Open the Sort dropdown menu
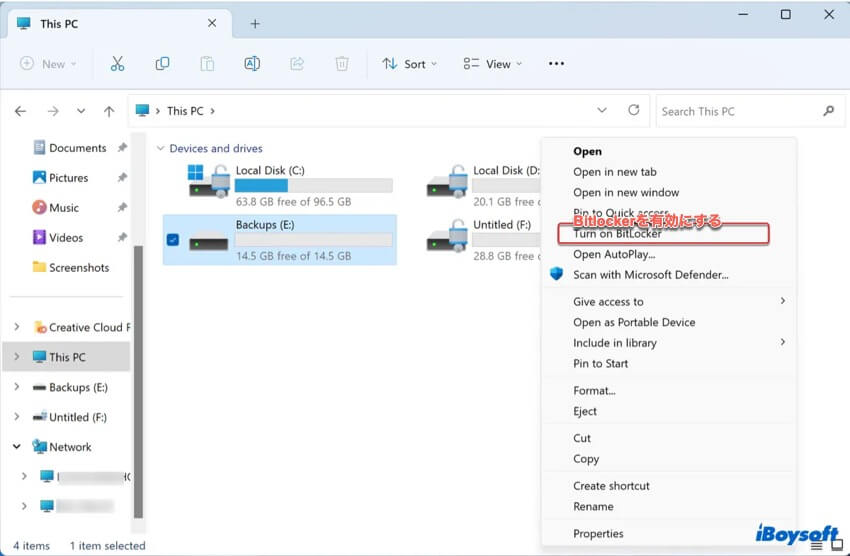Image resolution: width=850 pixels, height=556 pixels. (x=409, y=64)
